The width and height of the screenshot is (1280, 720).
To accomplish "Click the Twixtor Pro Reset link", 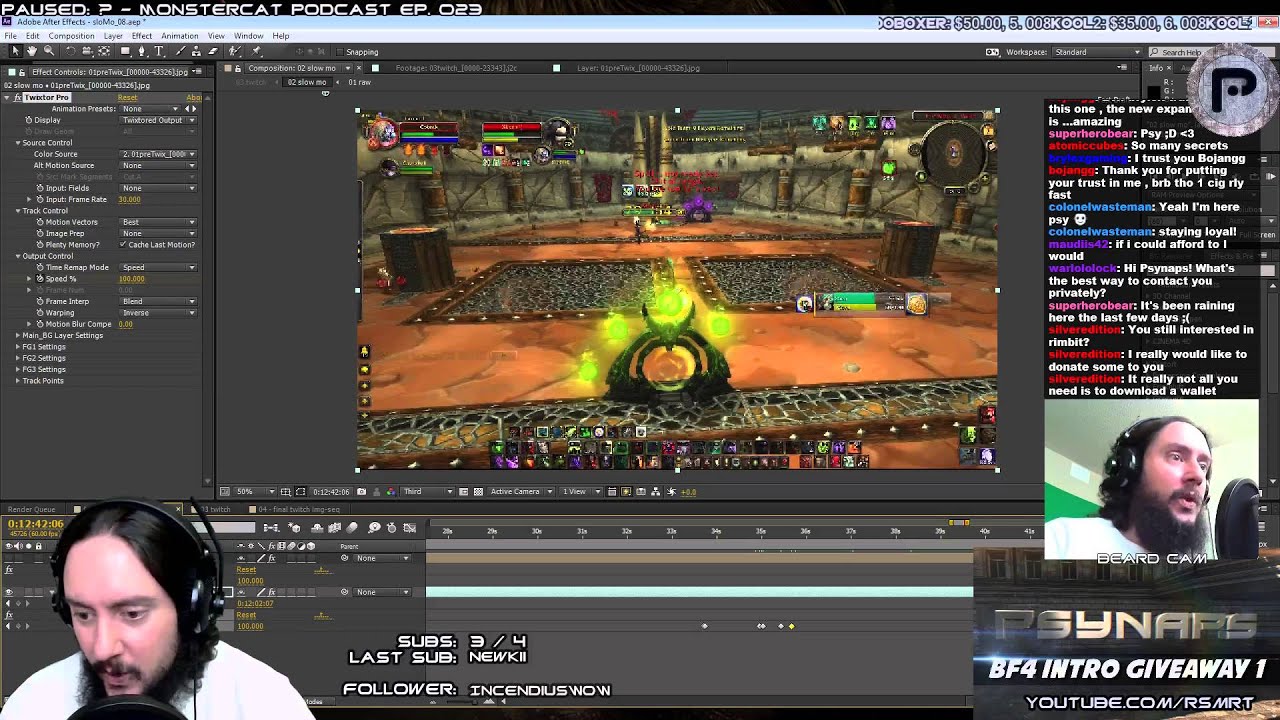I will (127, 98).
